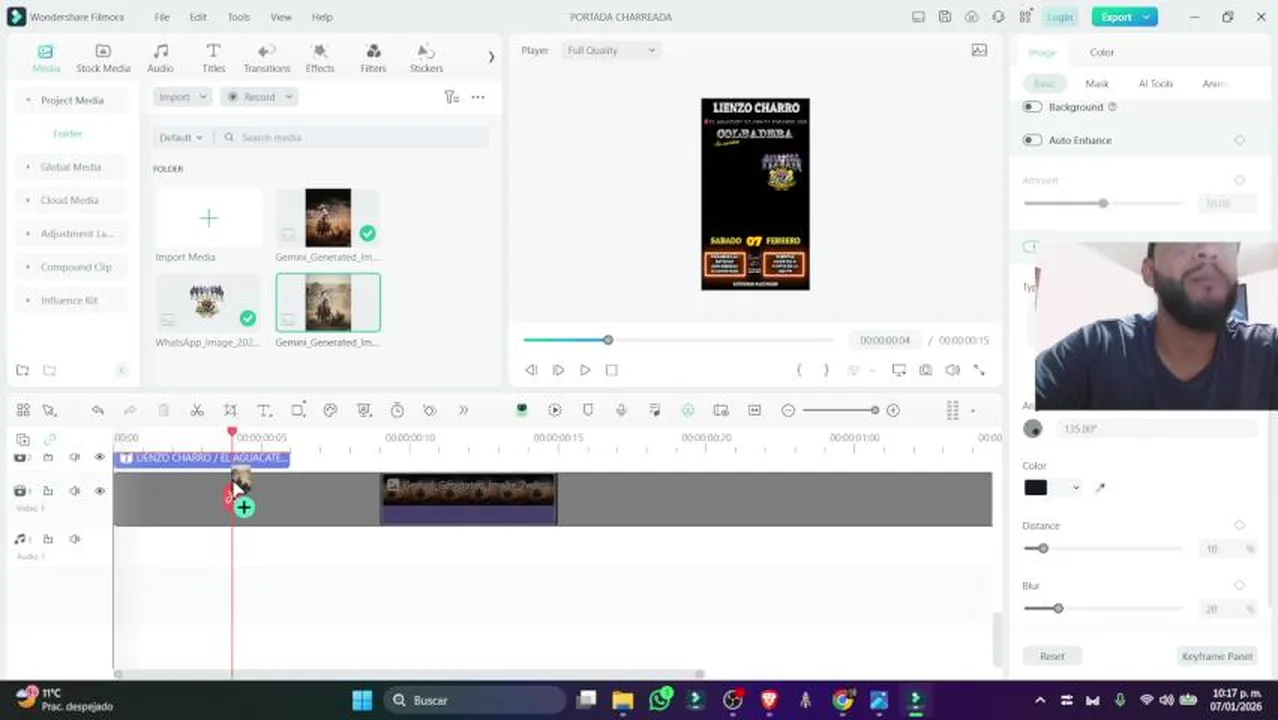The height and width of the screenshot is (720, 1278).
Task: Open the Help menu
Action: tap(322, 17)
